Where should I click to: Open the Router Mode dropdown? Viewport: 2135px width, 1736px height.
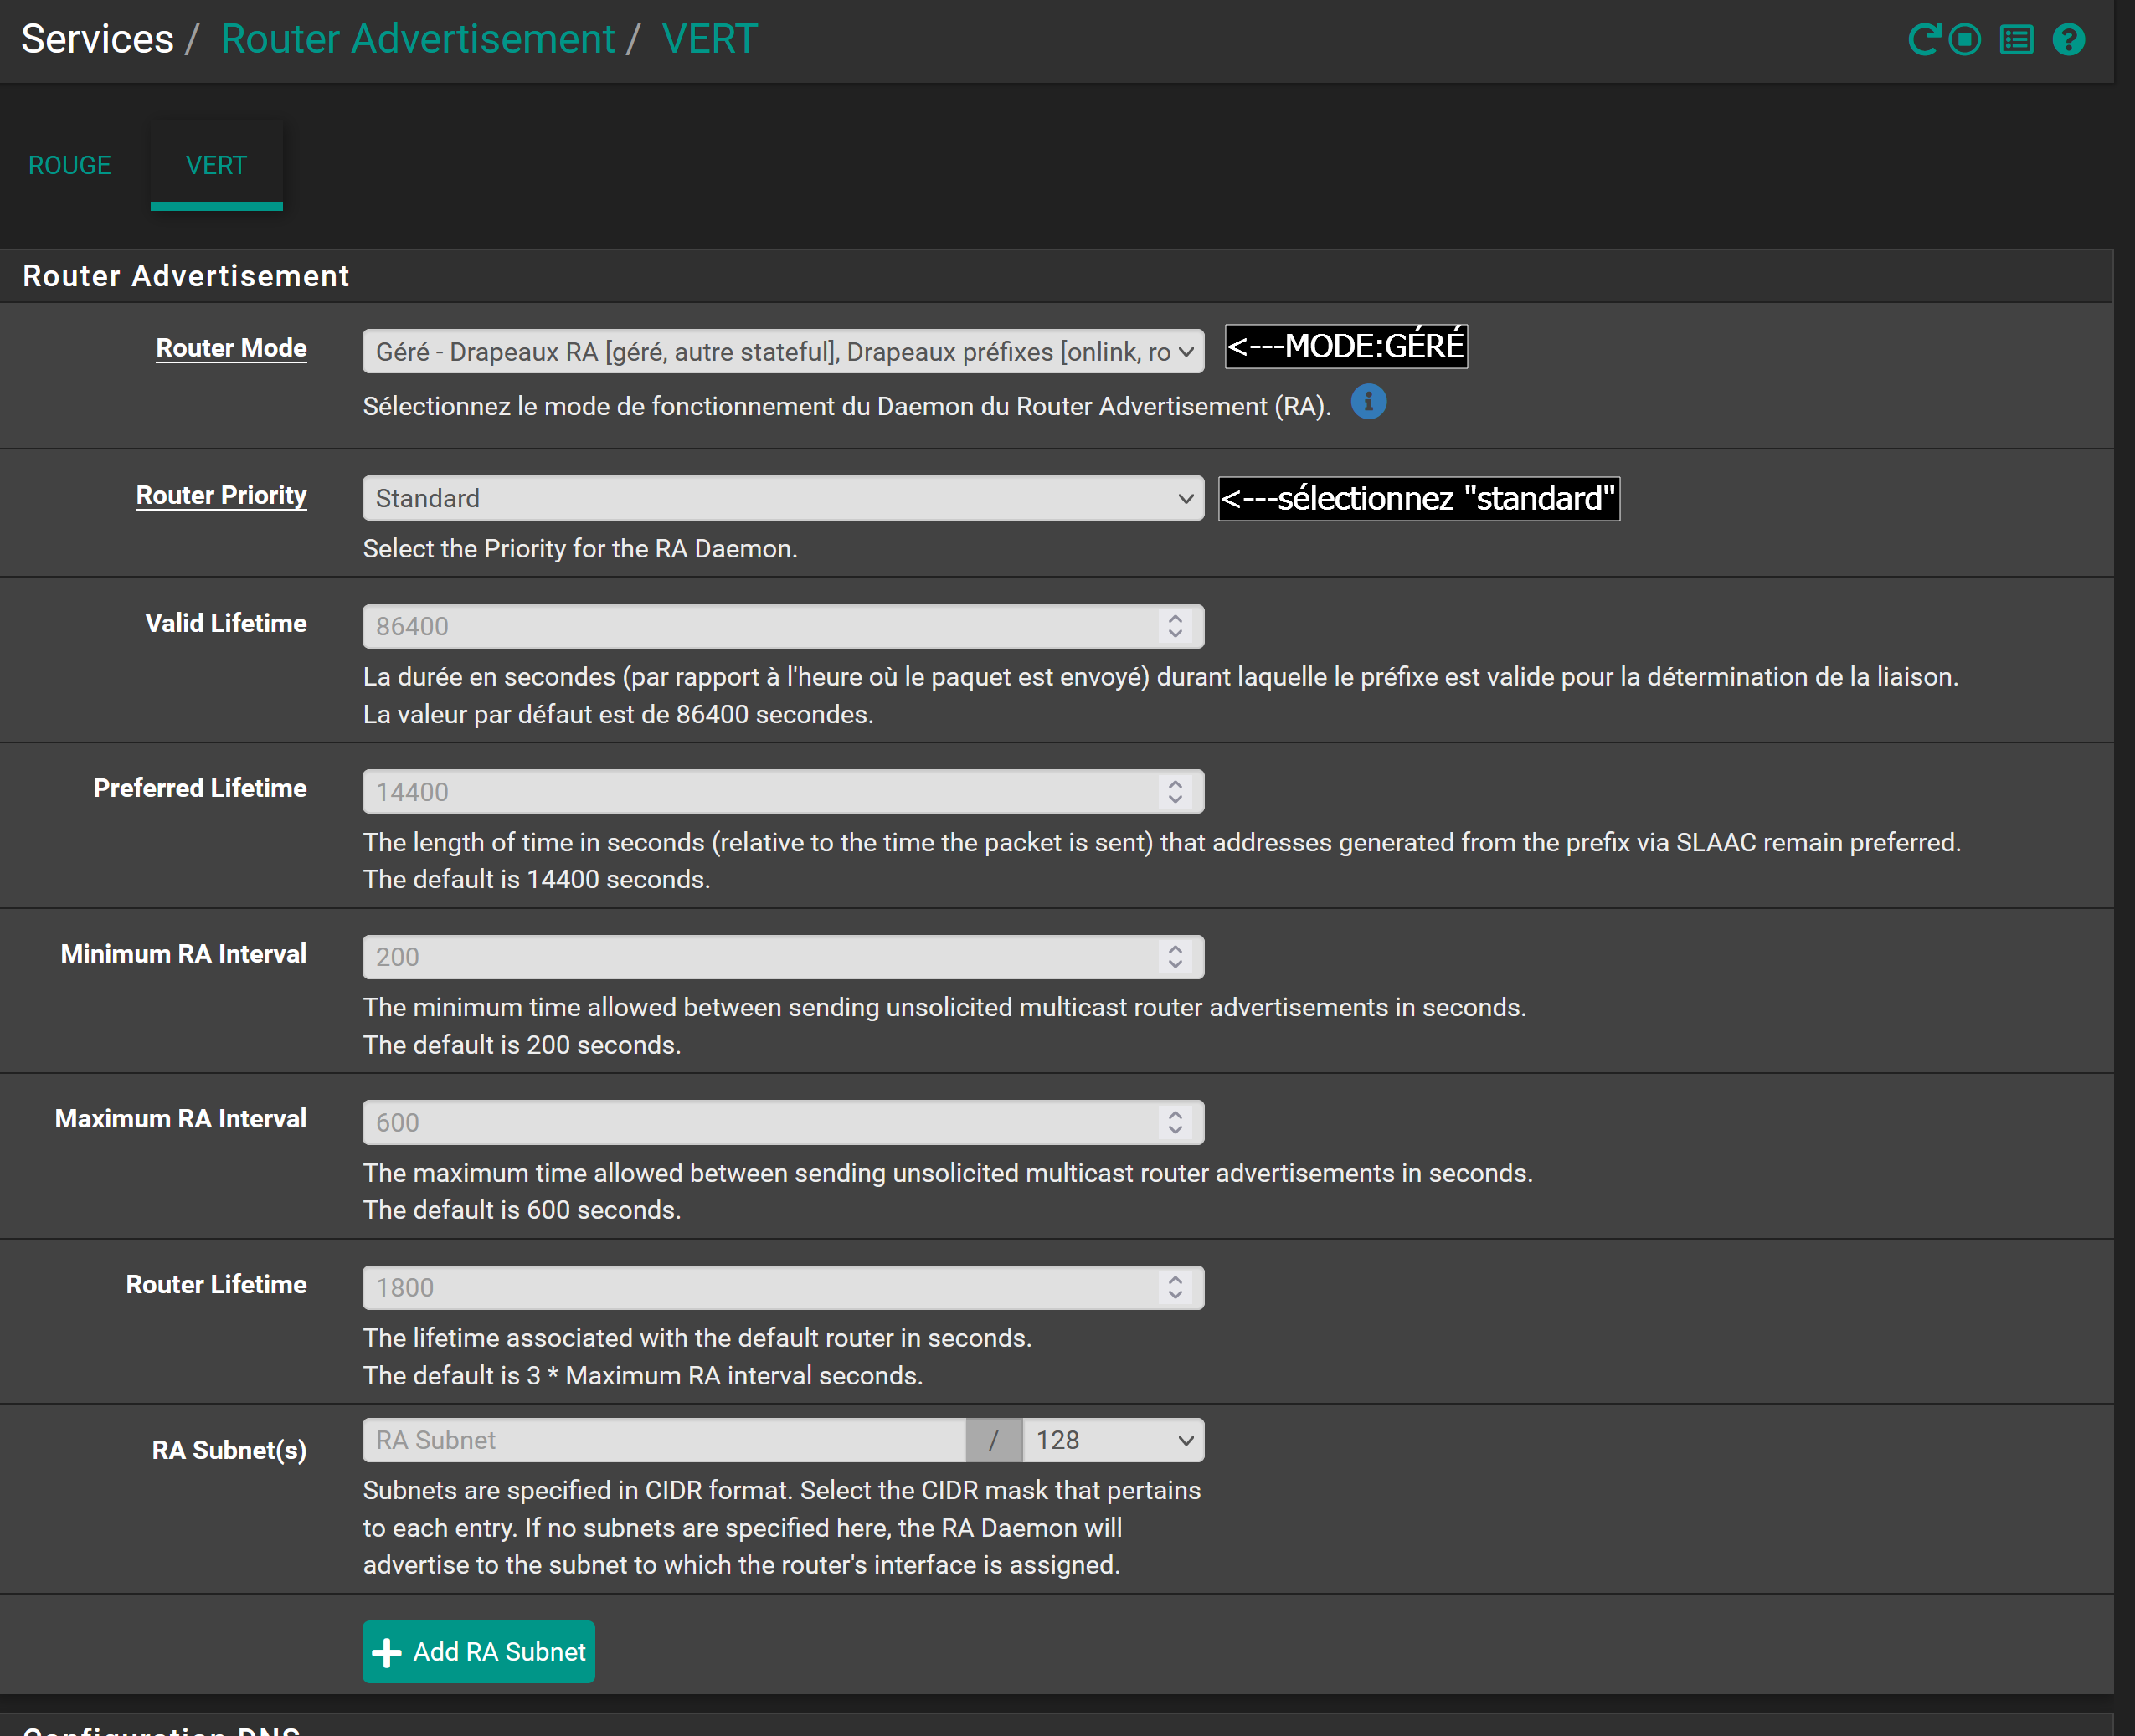pos(782,352)
